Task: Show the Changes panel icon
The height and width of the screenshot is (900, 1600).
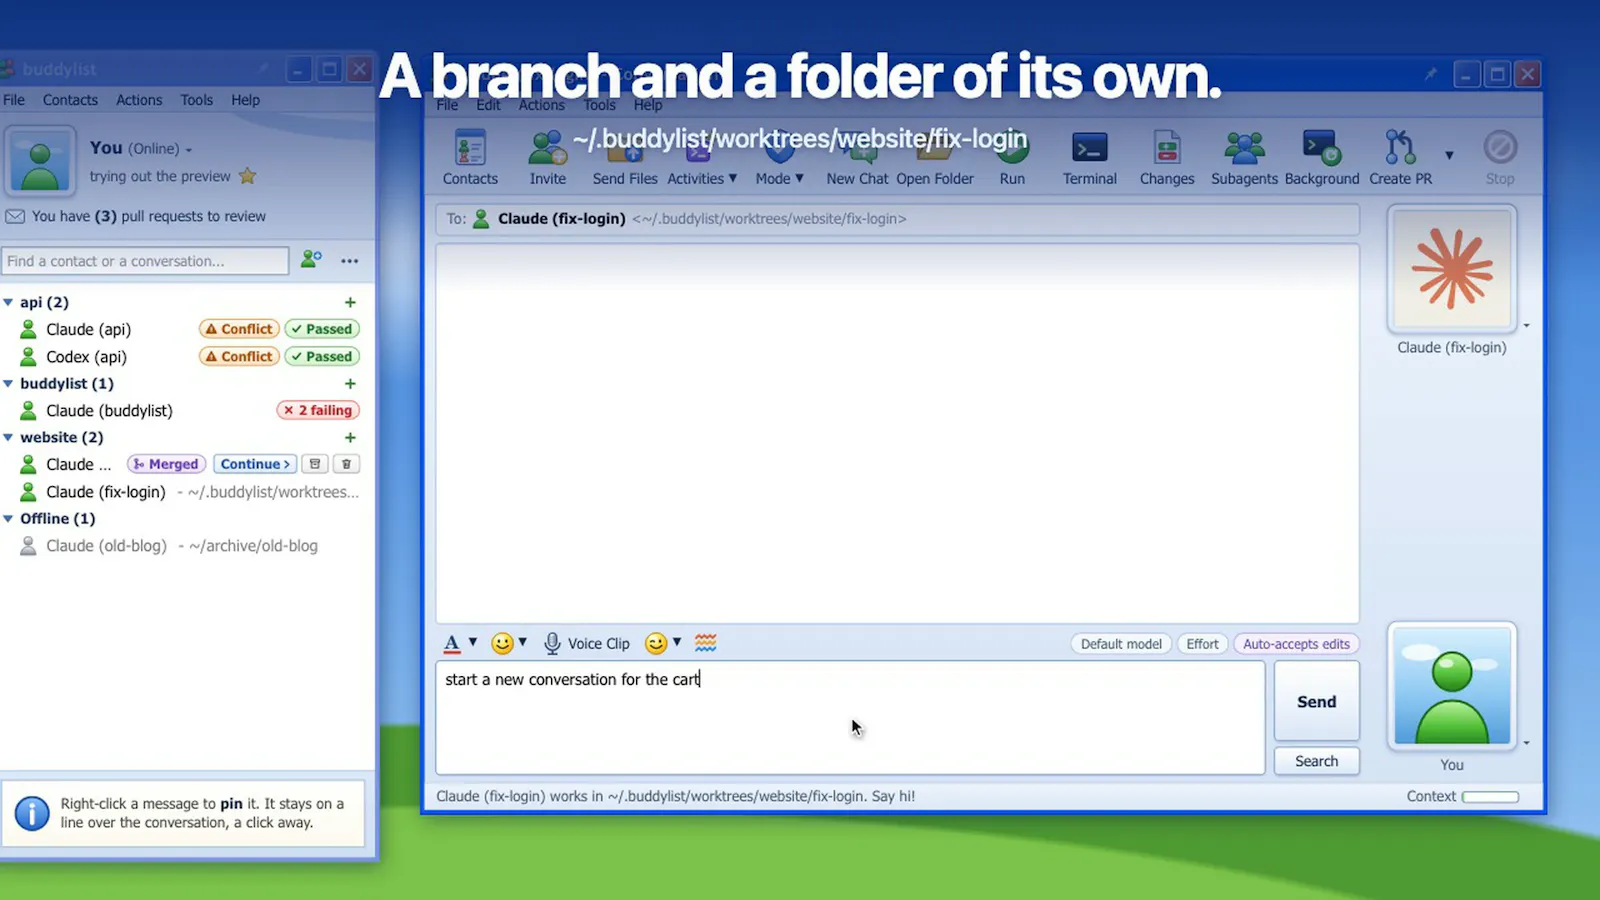Action: pyautogui.click(x=1167, y=158)
